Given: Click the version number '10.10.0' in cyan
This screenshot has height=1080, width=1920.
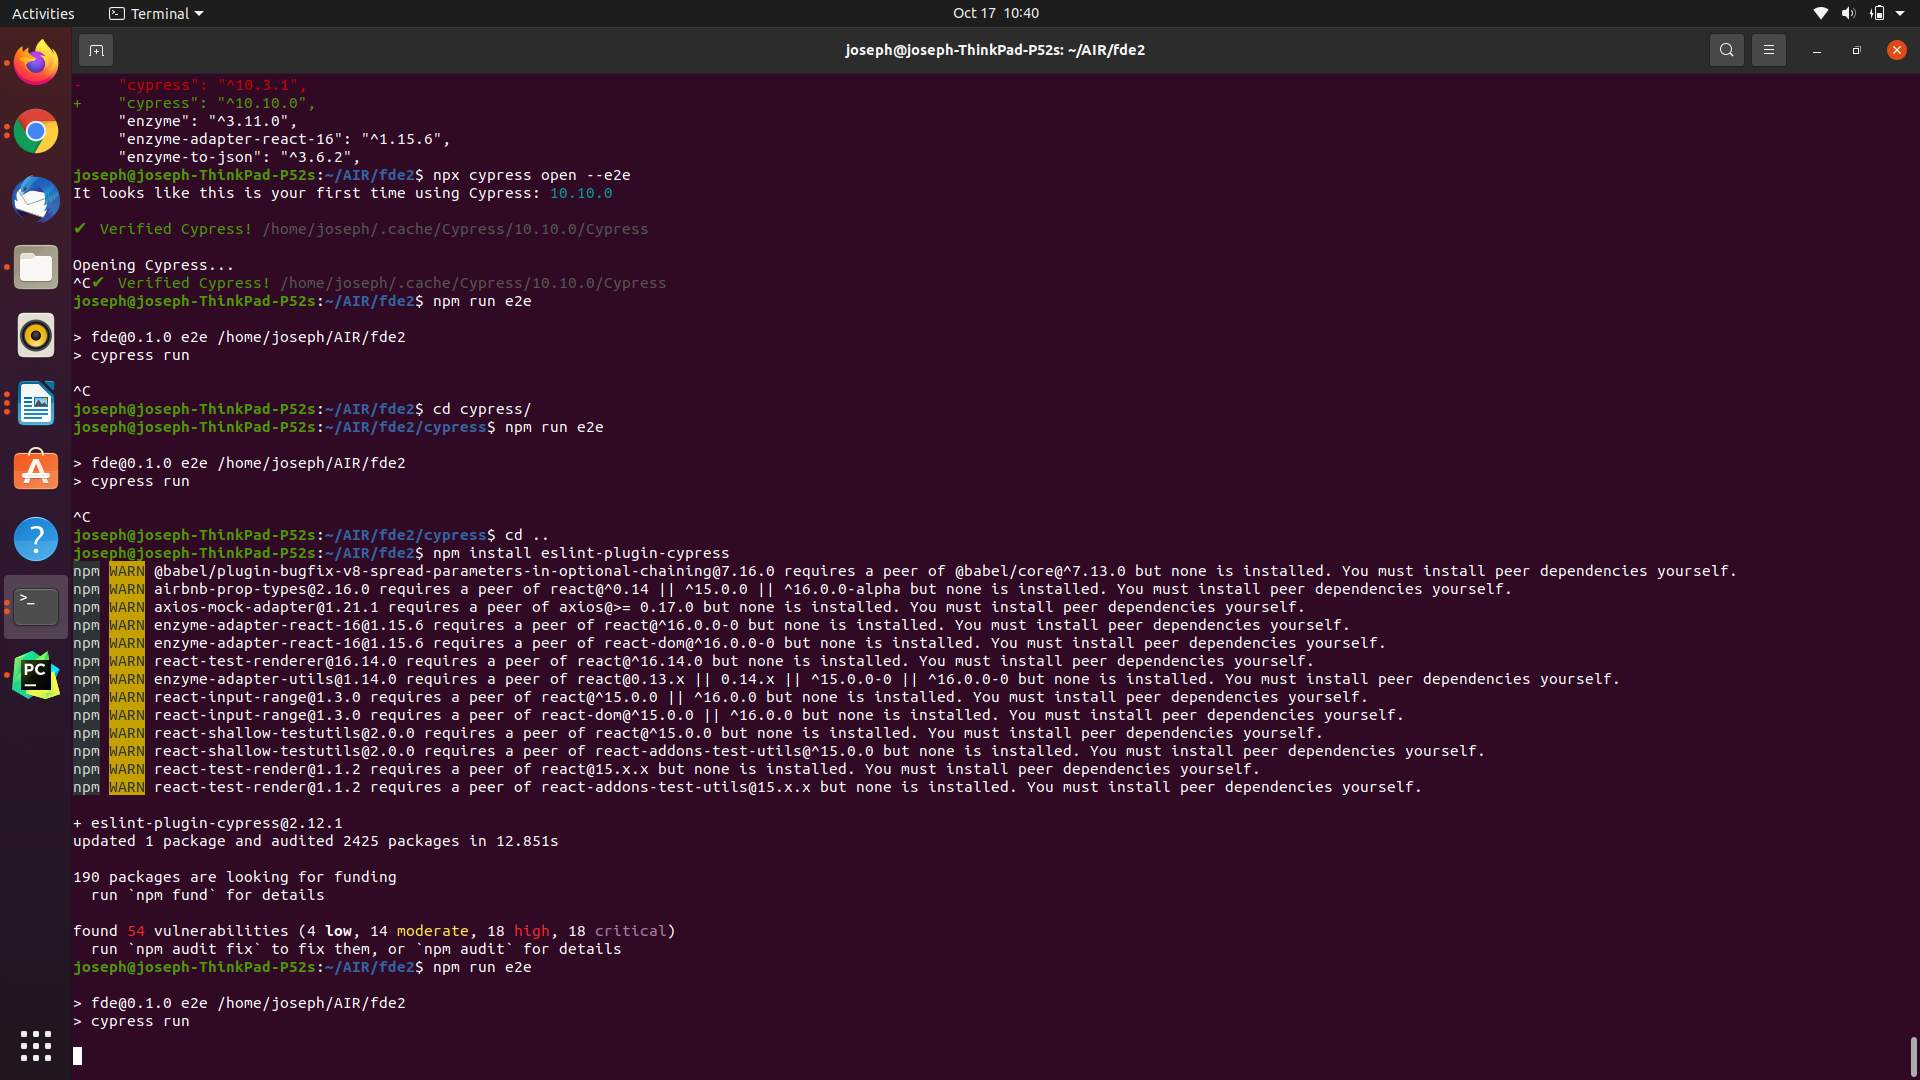Looking at the screenshot, I should (x=581, y=193).
